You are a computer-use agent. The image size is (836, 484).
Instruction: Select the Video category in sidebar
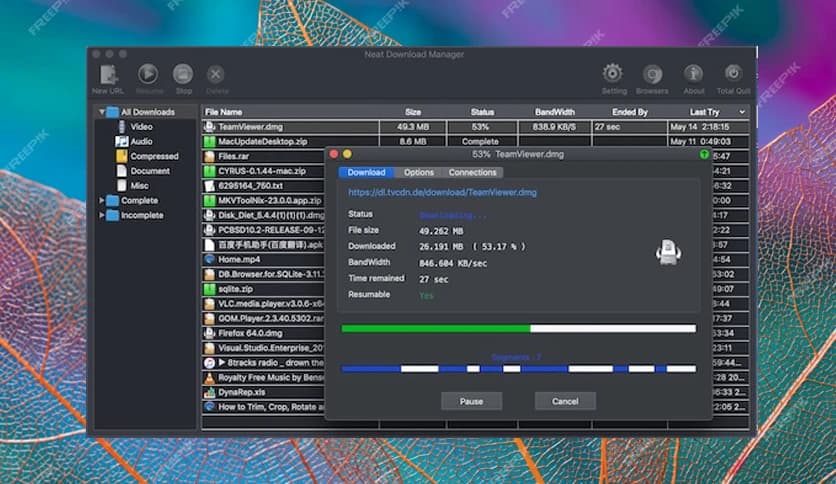click(141, 127)
